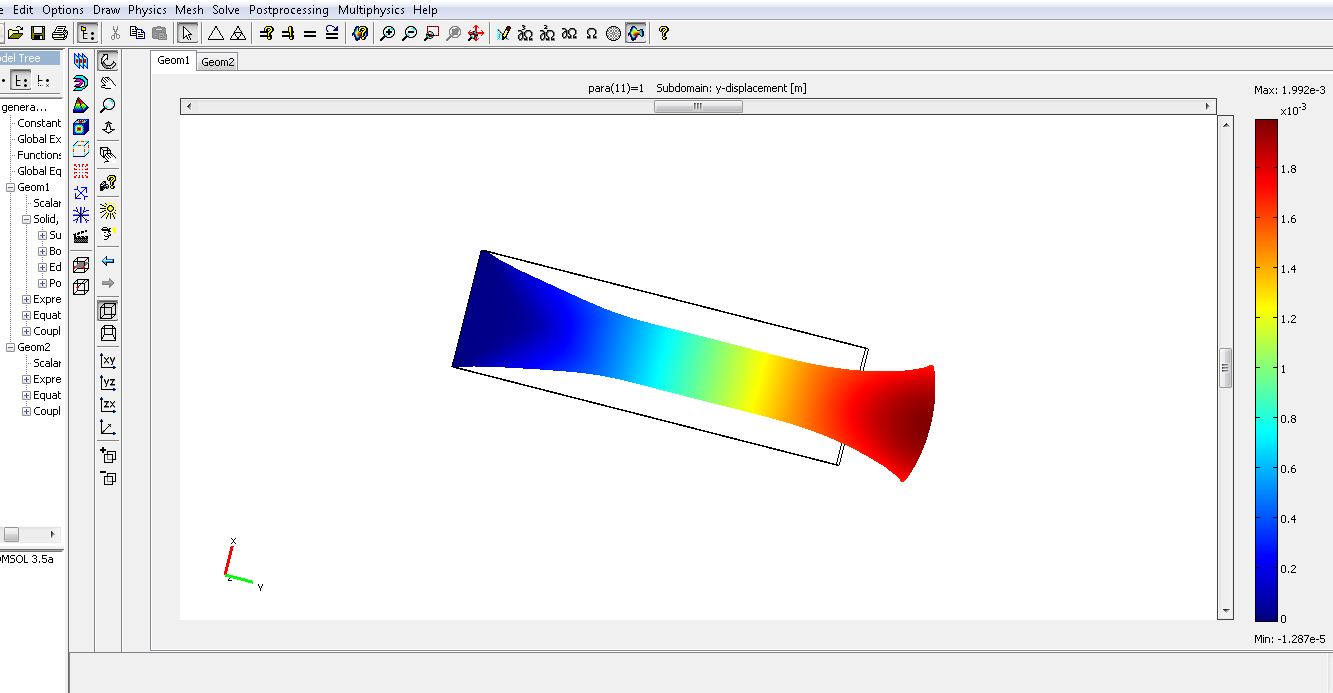1333x693 pixels.
Task: Toggle the detail view in Model Tree panel
Action: [21, 81]
